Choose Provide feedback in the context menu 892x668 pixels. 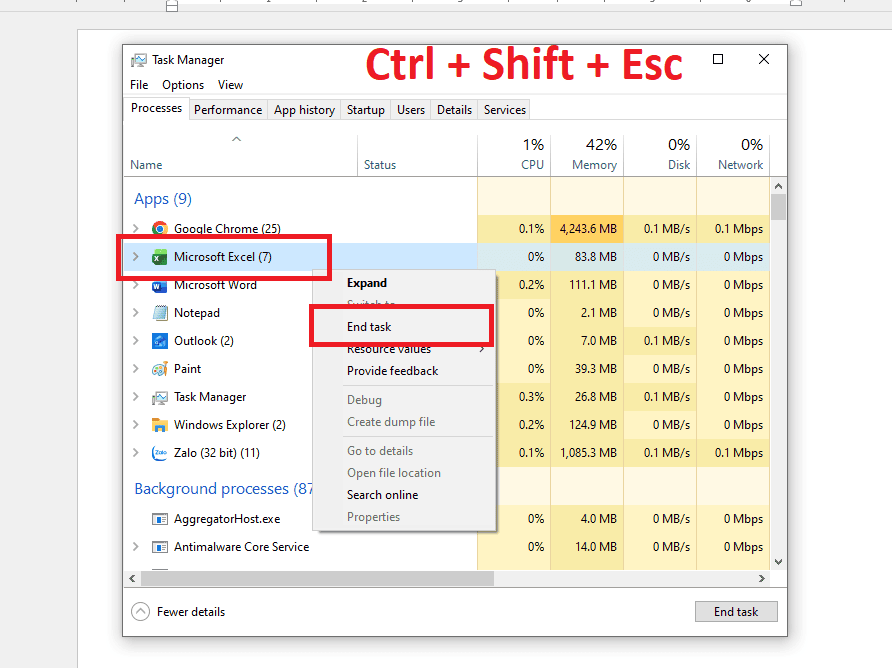coord(404,371)
